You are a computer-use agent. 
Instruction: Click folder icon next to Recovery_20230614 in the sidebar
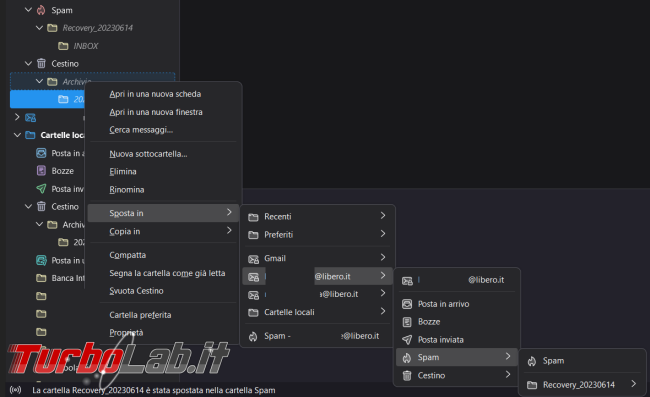52,28
